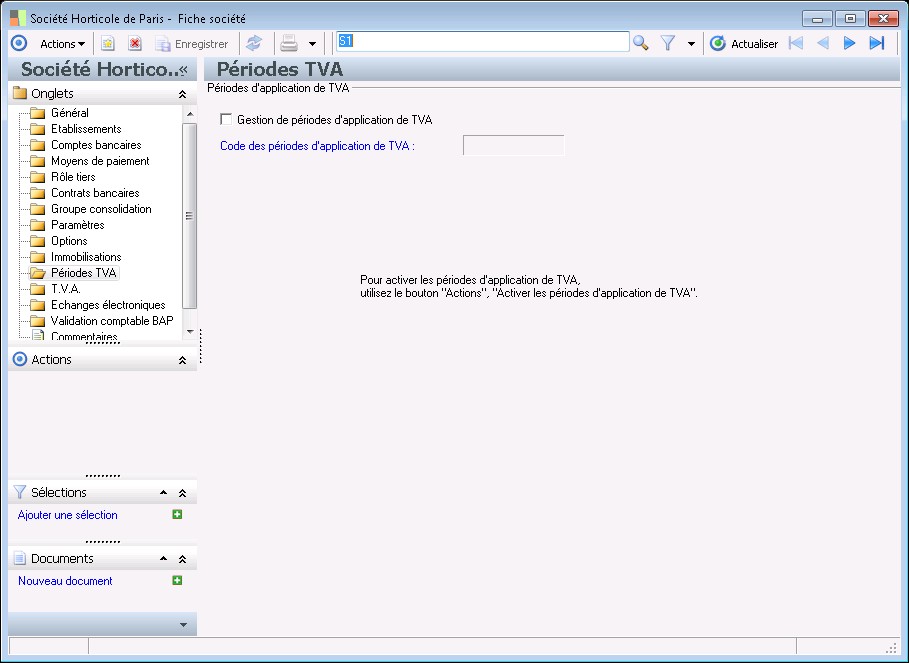The image size is (909, 663).
Task: Click the Actions panel circle icon
Action: 20,359
